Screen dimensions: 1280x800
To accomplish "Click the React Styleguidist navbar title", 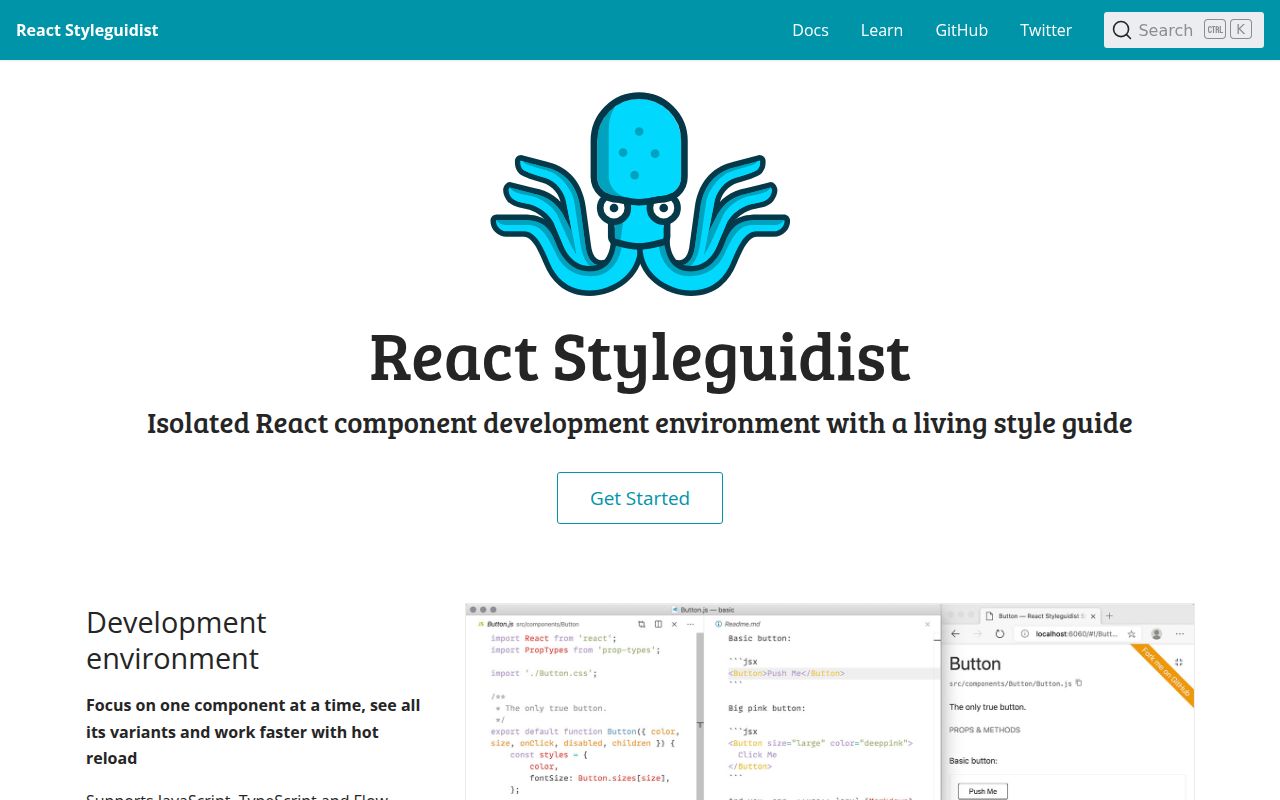I will coord(87,30).
